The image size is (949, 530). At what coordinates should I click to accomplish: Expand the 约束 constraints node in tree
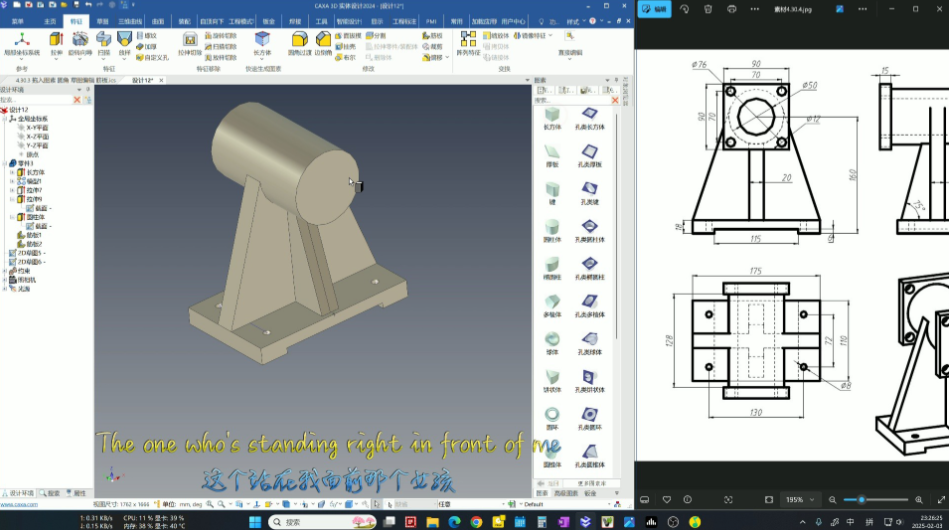pyautogui.click(x=5, y=271)
